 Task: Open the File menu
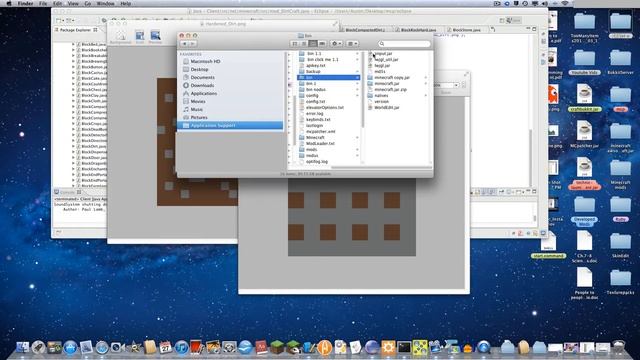(x=43, y=3)
